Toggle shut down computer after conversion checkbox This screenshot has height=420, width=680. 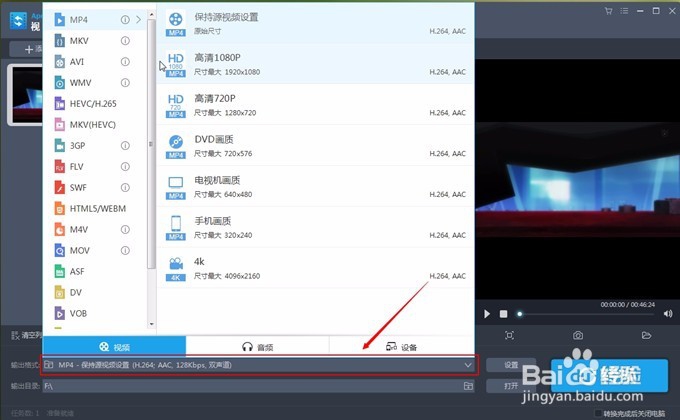click(598, 413)
